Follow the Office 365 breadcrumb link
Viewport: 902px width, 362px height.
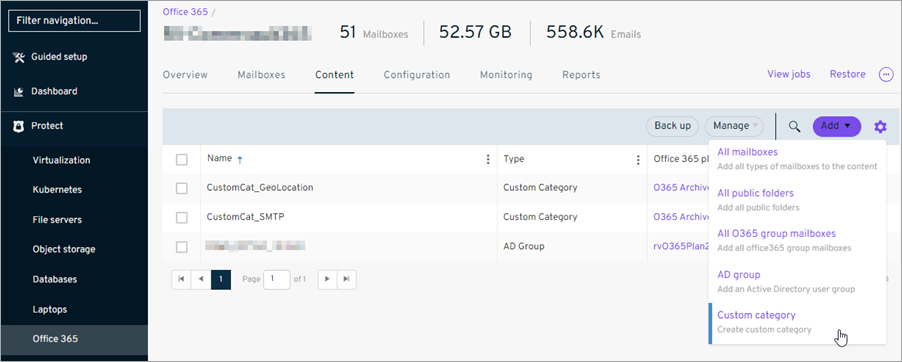tap(185, 12)
